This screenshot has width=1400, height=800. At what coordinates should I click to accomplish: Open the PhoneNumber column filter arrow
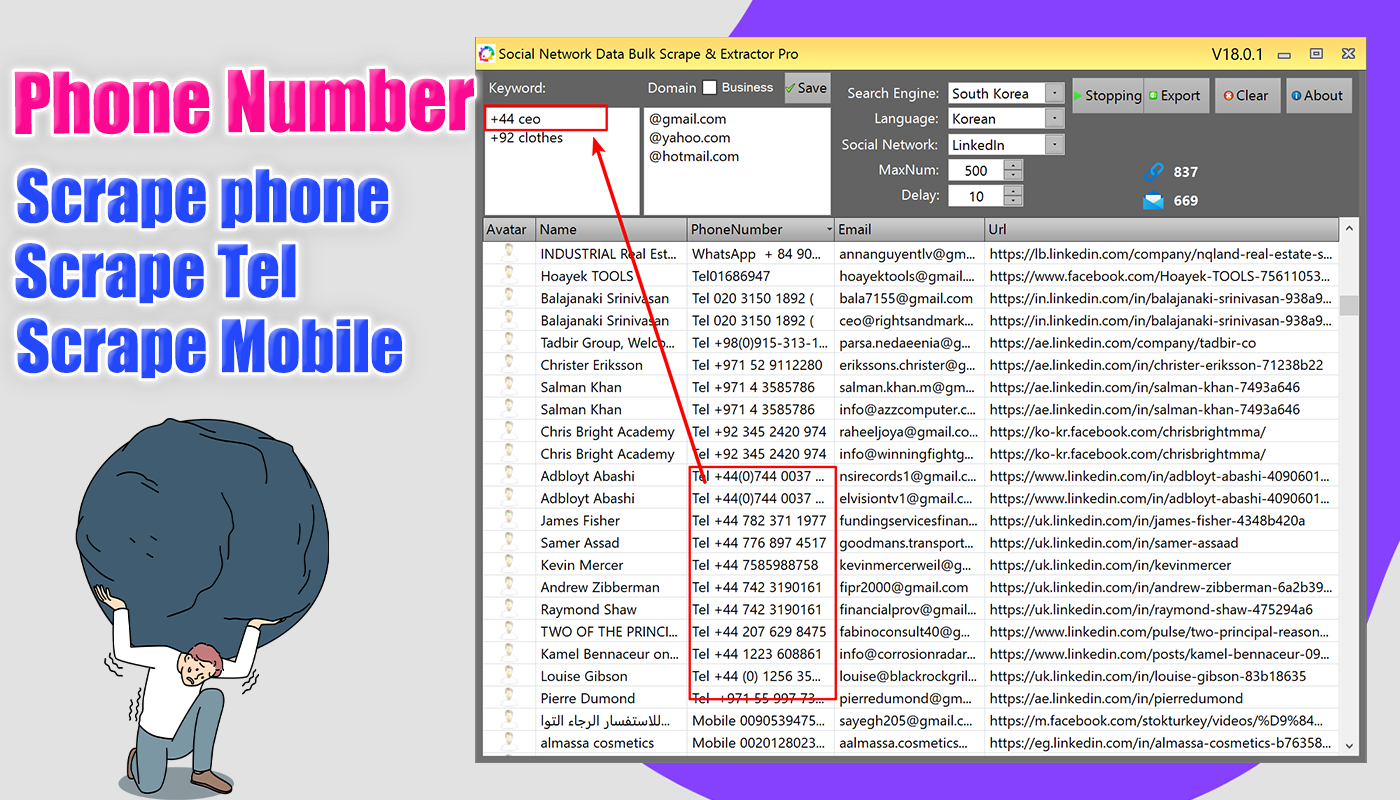point(827,229)
